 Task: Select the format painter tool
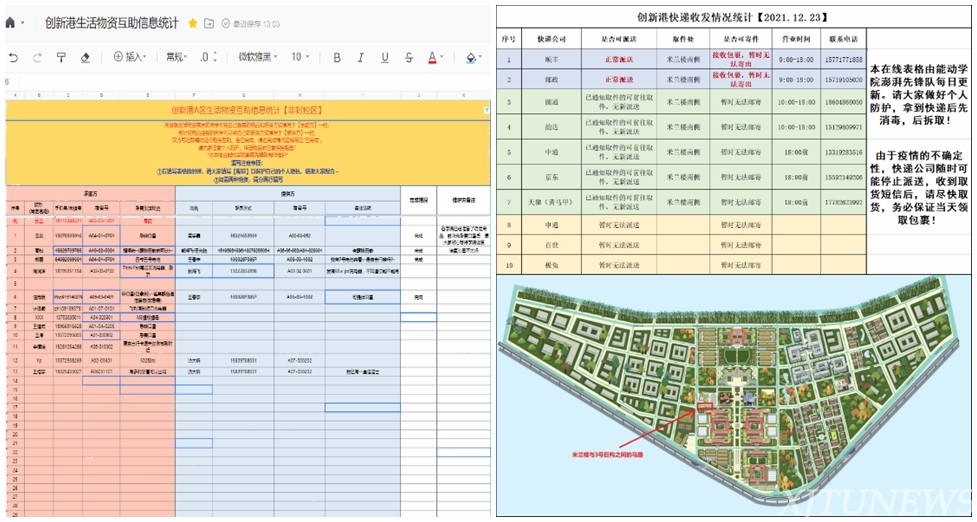(x=61, y=57)
